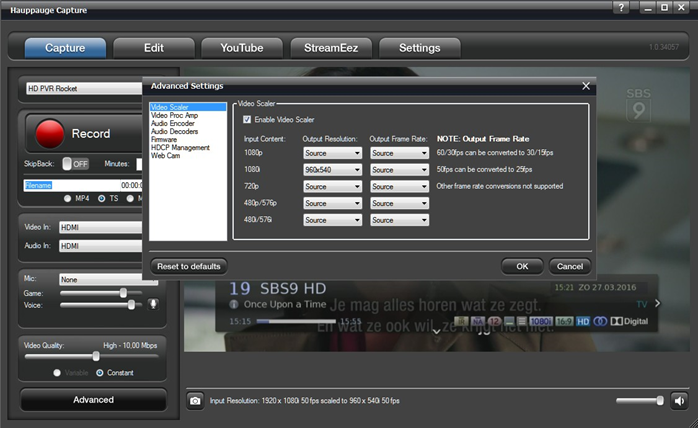Click the microphone icon next to Voice
The image size is (698, 428).
click(x=153, y=305)
